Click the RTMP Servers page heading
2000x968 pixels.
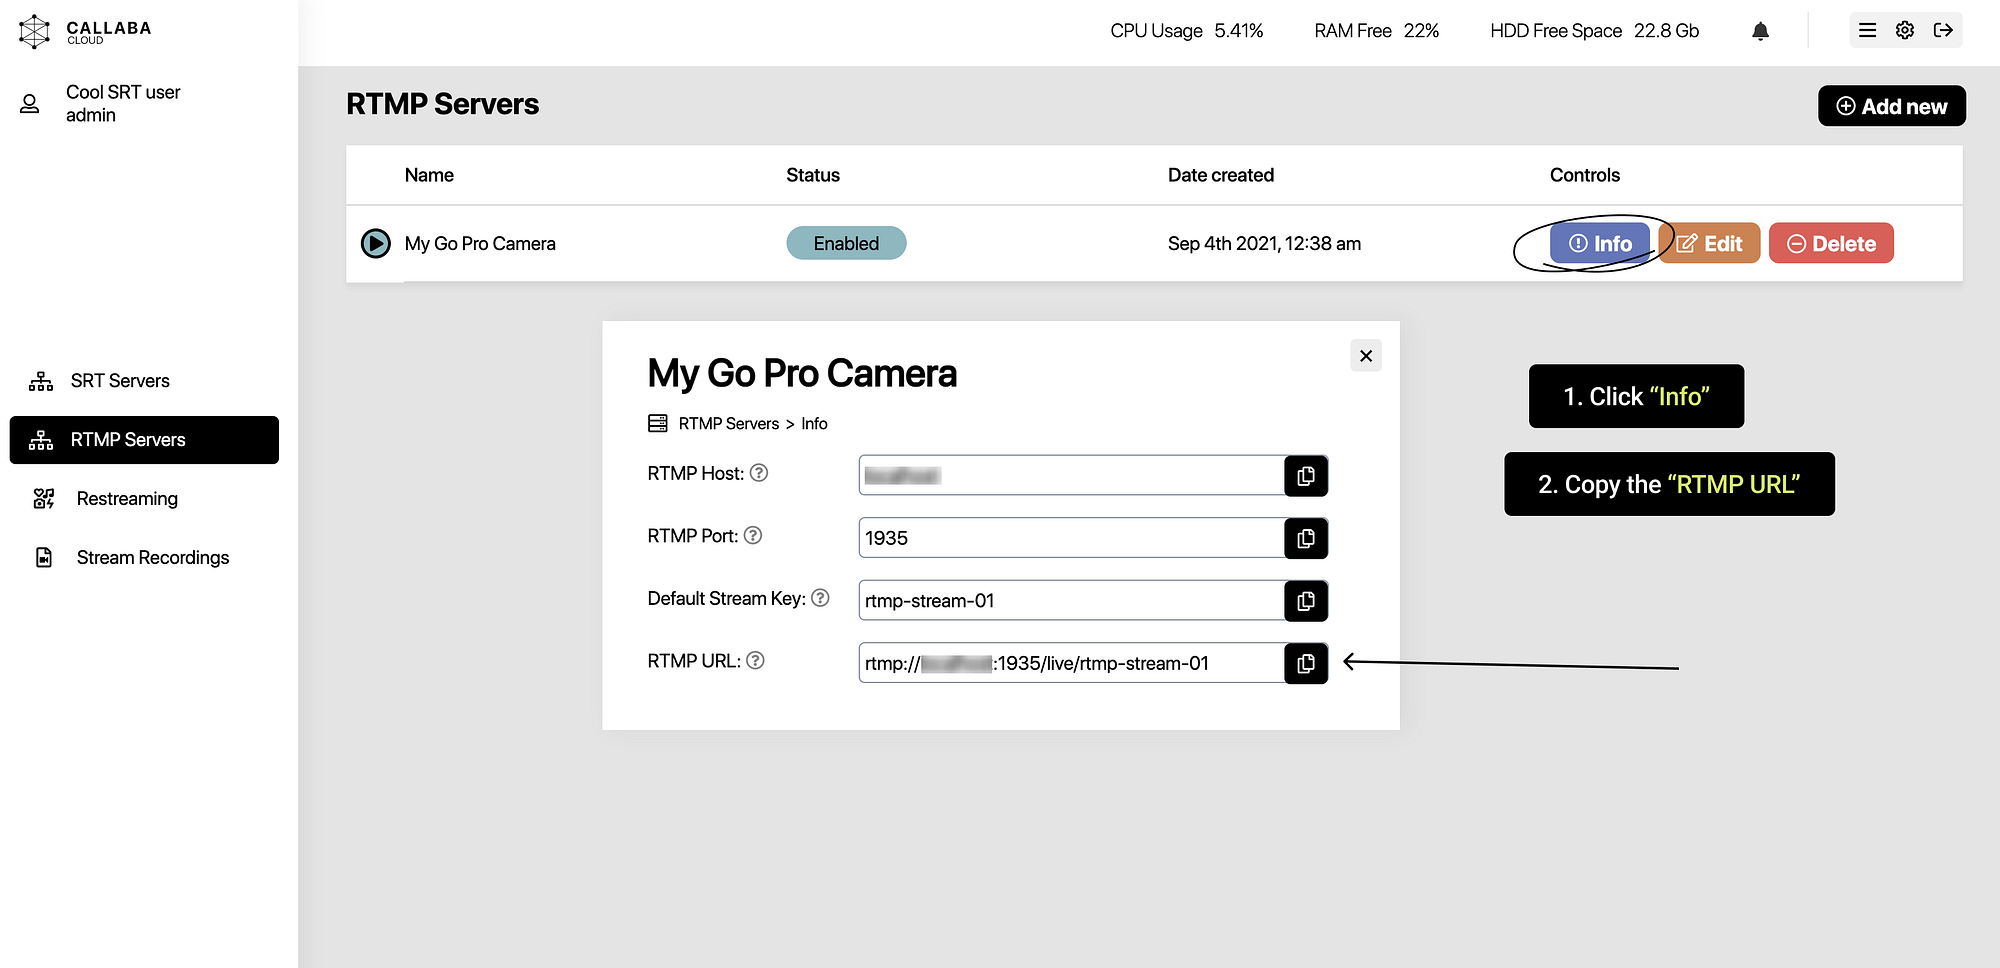443,104
